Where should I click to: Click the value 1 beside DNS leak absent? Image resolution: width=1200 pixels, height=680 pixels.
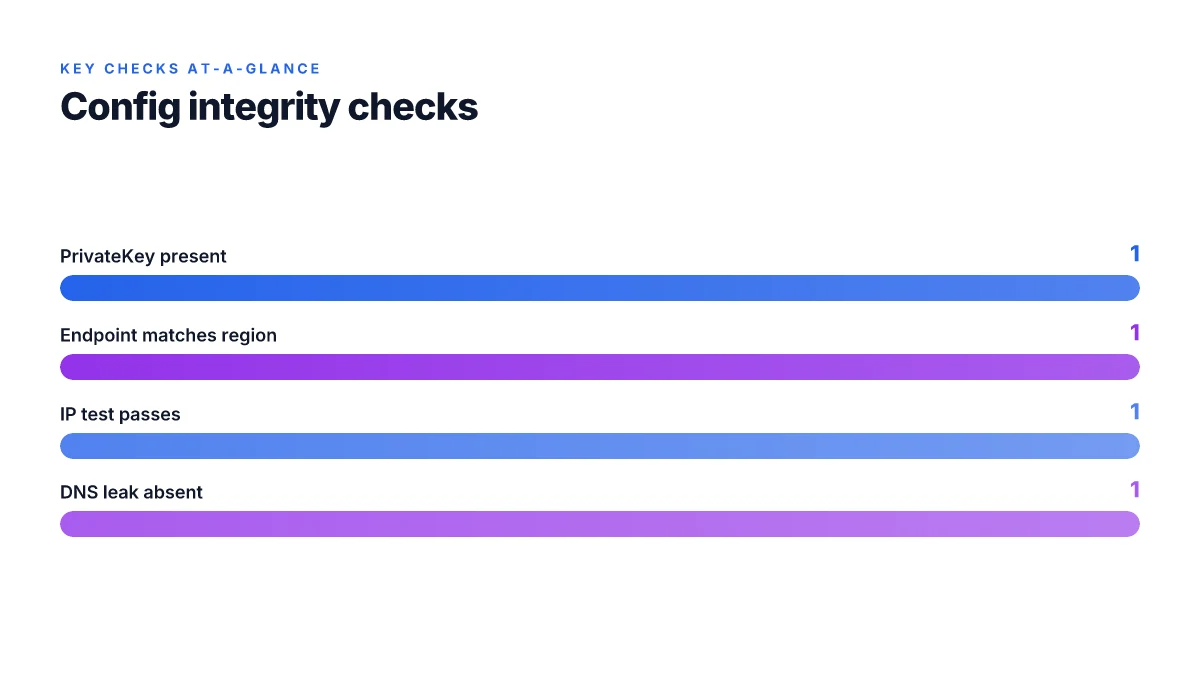click(x=1135, y=490)
